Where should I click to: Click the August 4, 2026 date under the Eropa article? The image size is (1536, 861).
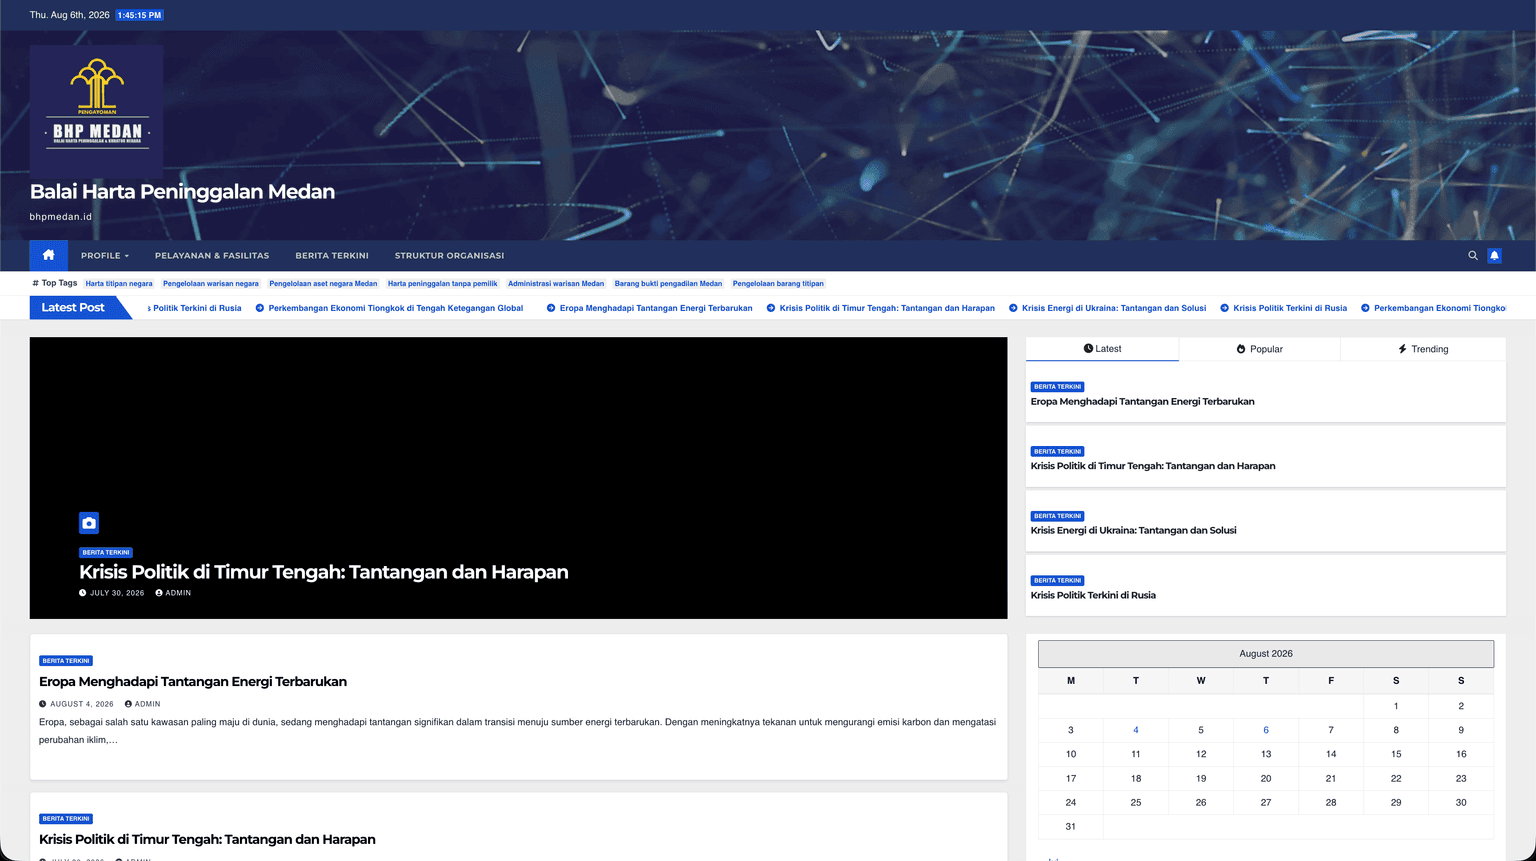[82, 704]
